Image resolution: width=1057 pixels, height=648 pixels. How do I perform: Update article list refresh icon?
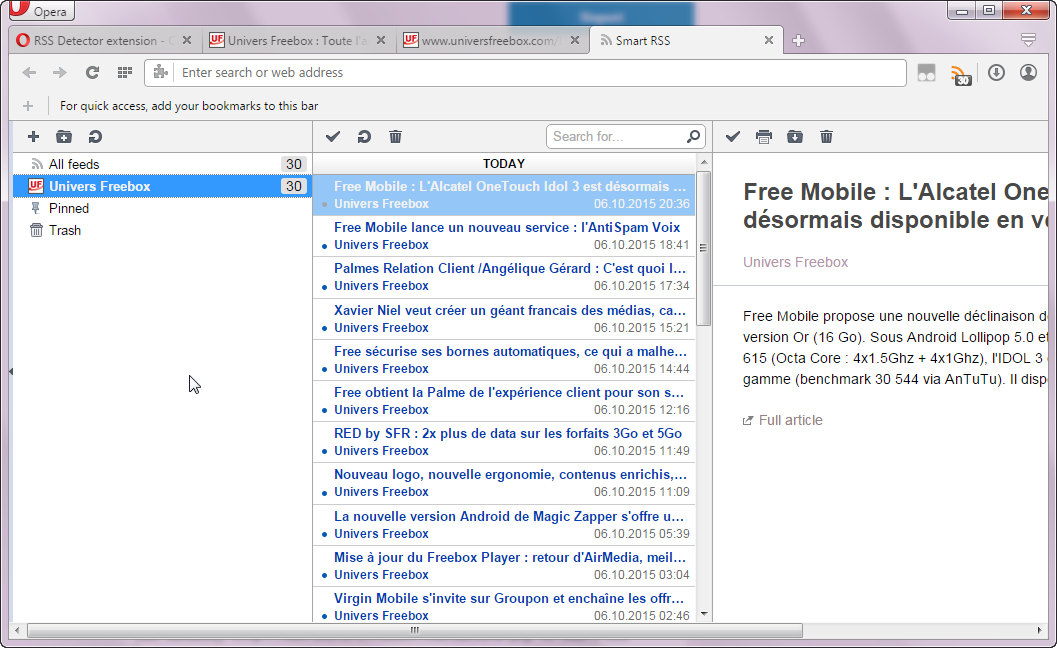[364, 137]
